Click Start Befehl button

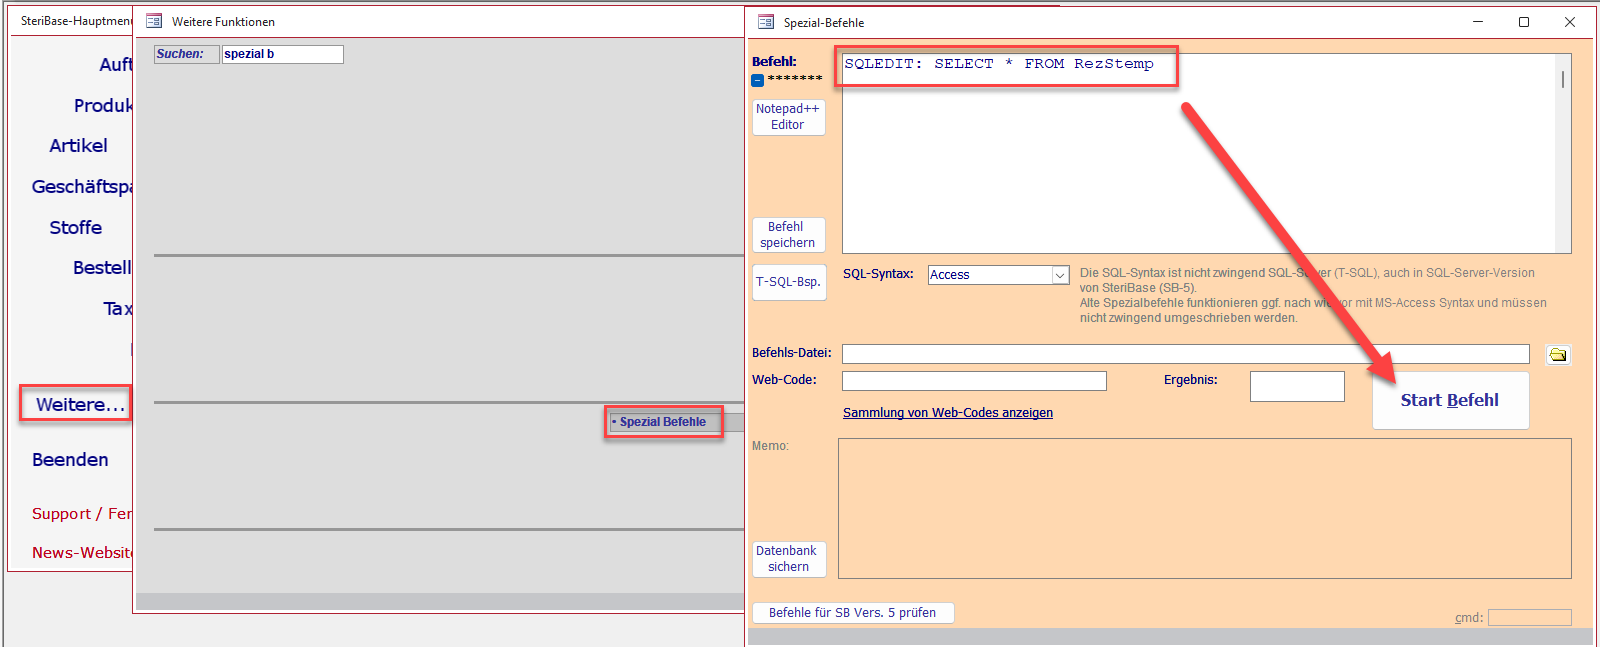coord(1450,400)
